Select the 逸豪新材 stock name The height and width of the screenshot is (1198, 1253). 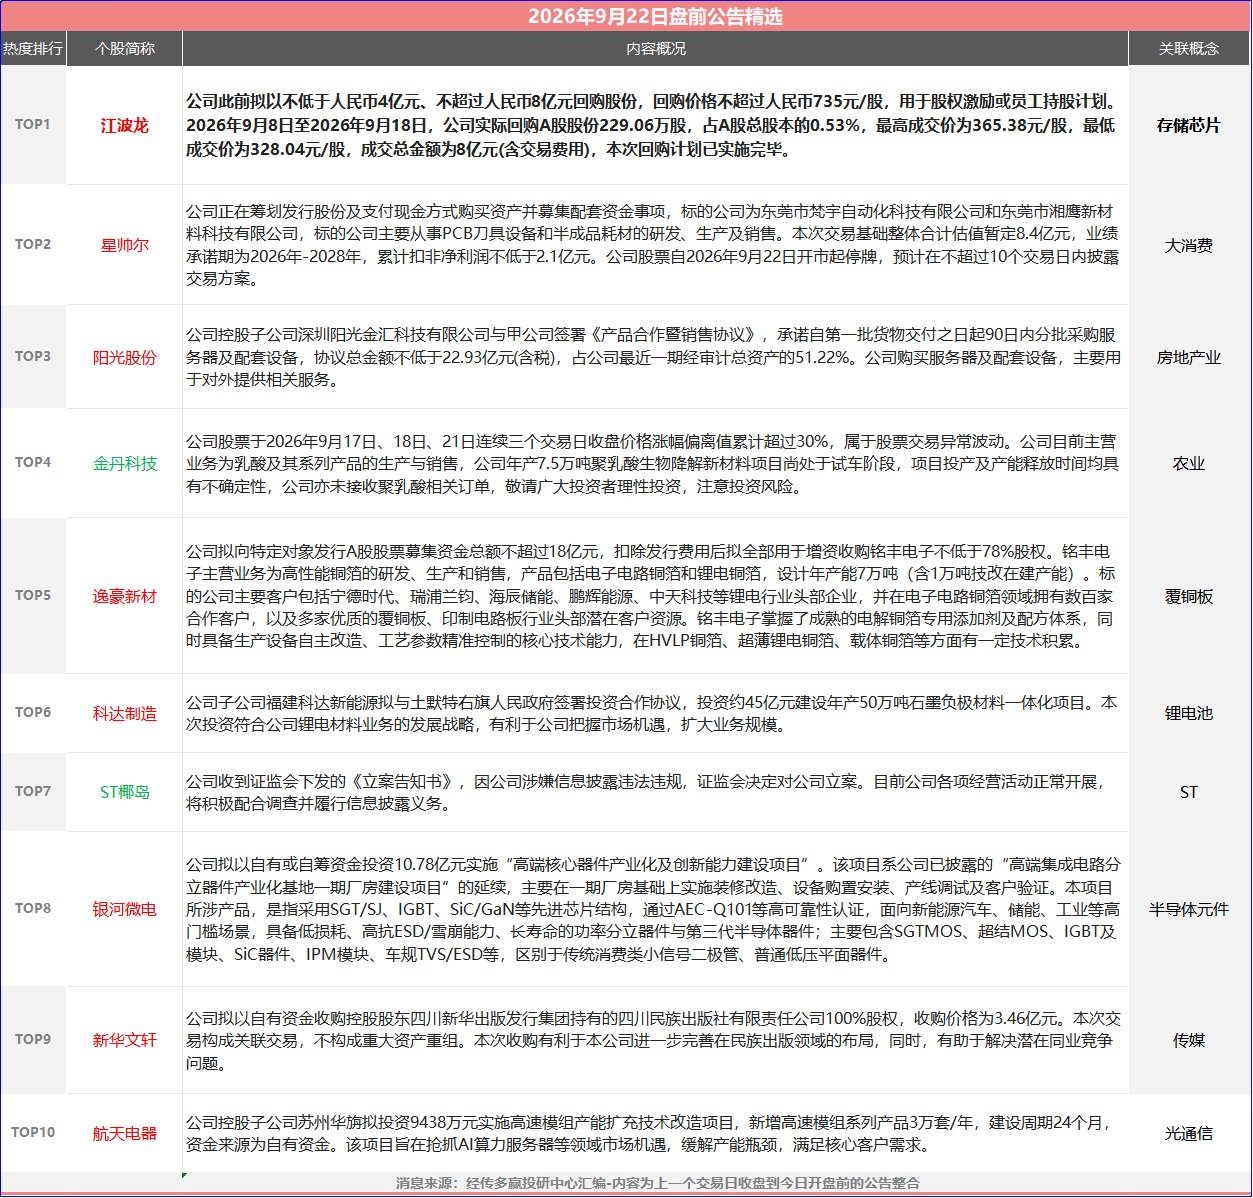[x=125, y=596]
